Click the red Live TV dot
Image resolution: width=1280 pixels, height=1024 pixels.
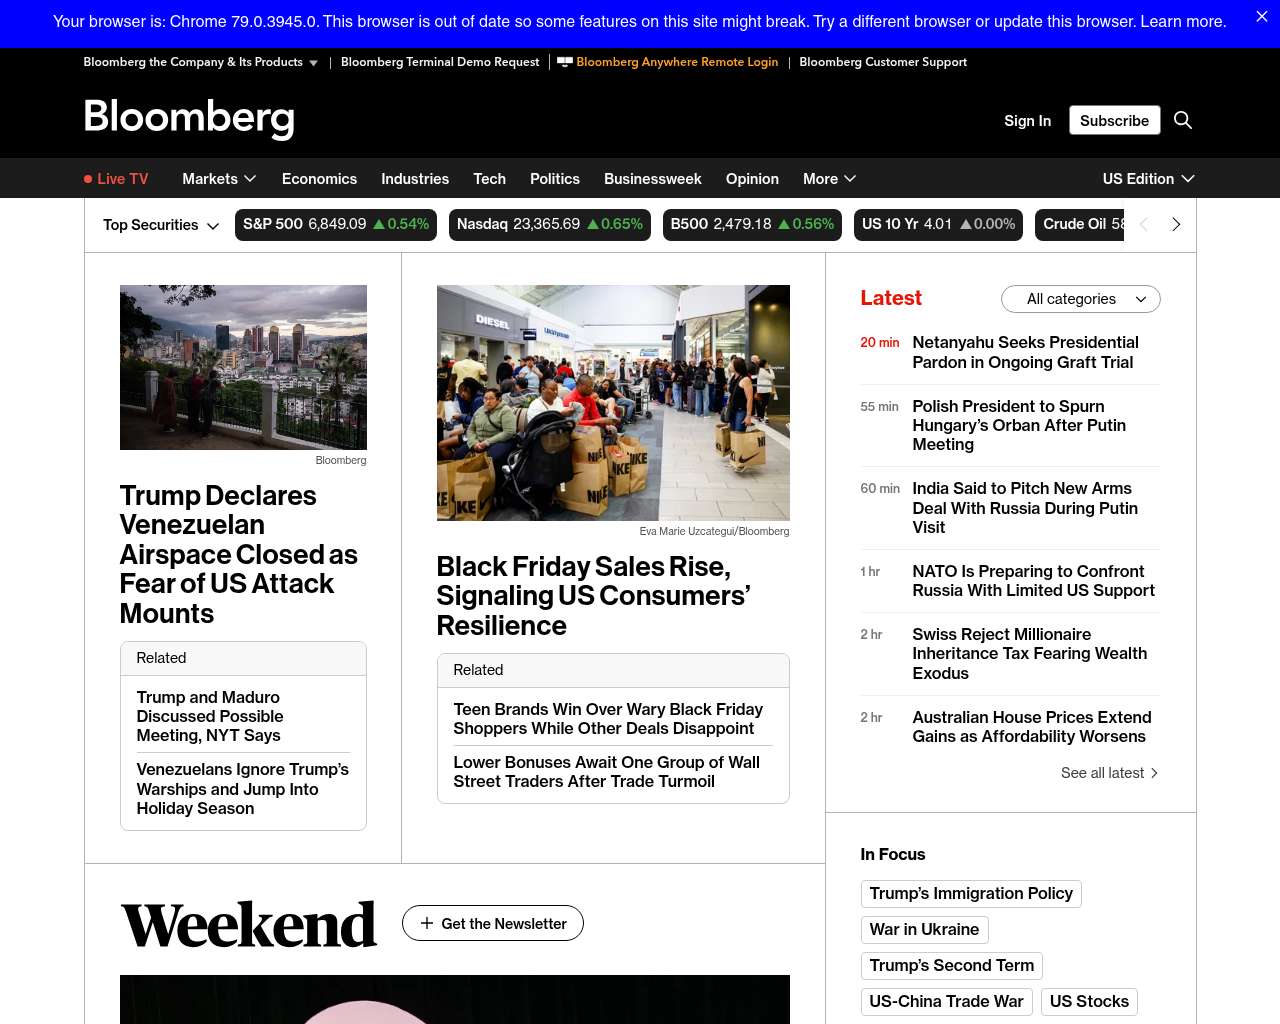tap(88, 179)
